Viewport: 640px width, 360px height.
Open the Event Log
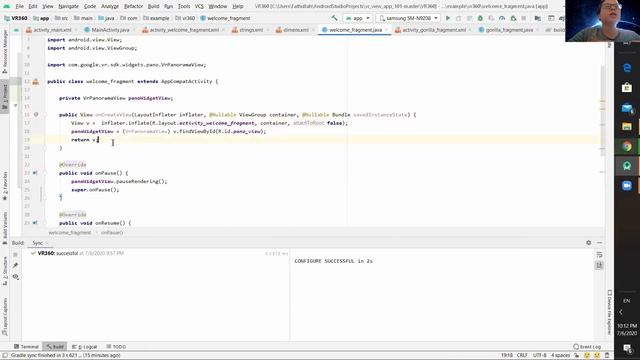(587, 347)
